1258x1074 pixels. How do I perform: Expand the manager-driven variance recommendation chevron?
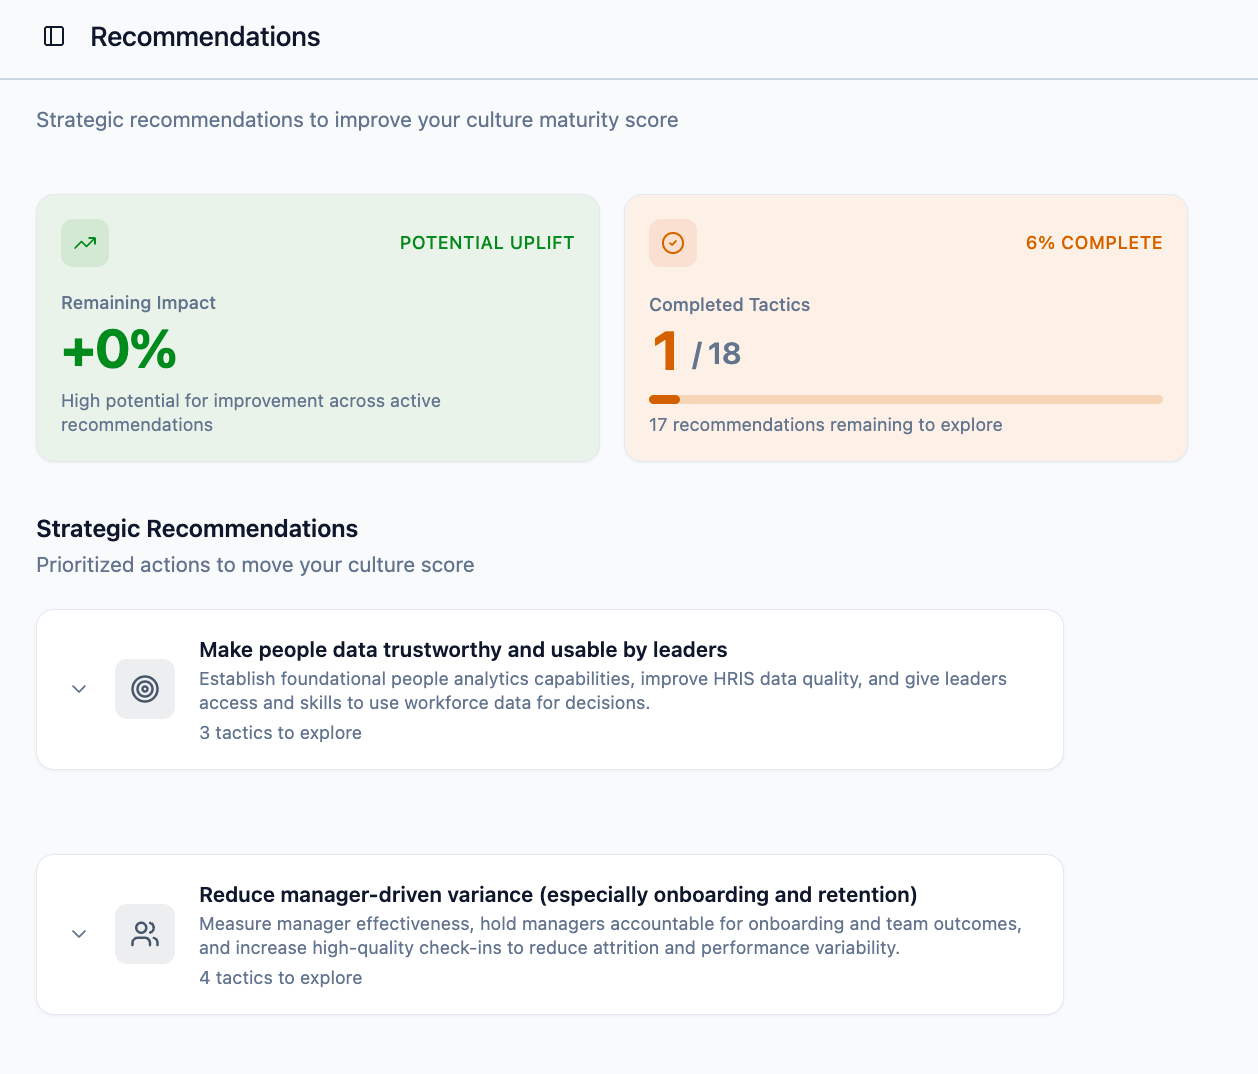pyautogui.click(x=79, y=934)
